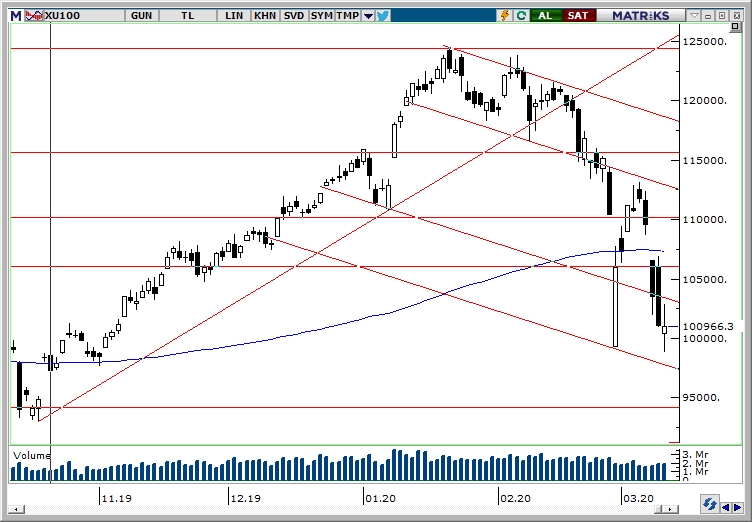The image size is (752, 522).
Task: Toggle the SVD button
Action: [x=294, y=15]
